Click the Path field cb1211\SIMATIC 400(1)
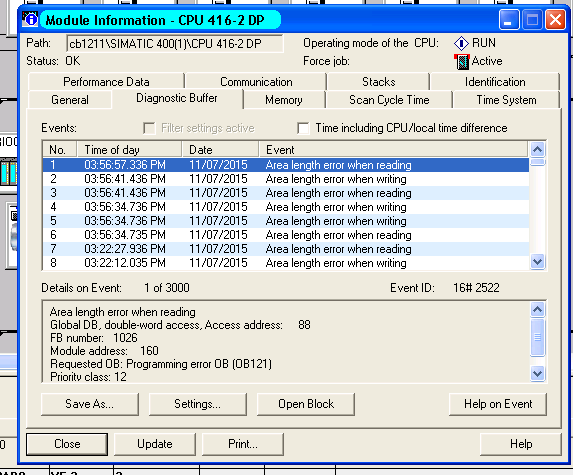The width and height of the screenshot is (573, 475). tap(175, 44)
